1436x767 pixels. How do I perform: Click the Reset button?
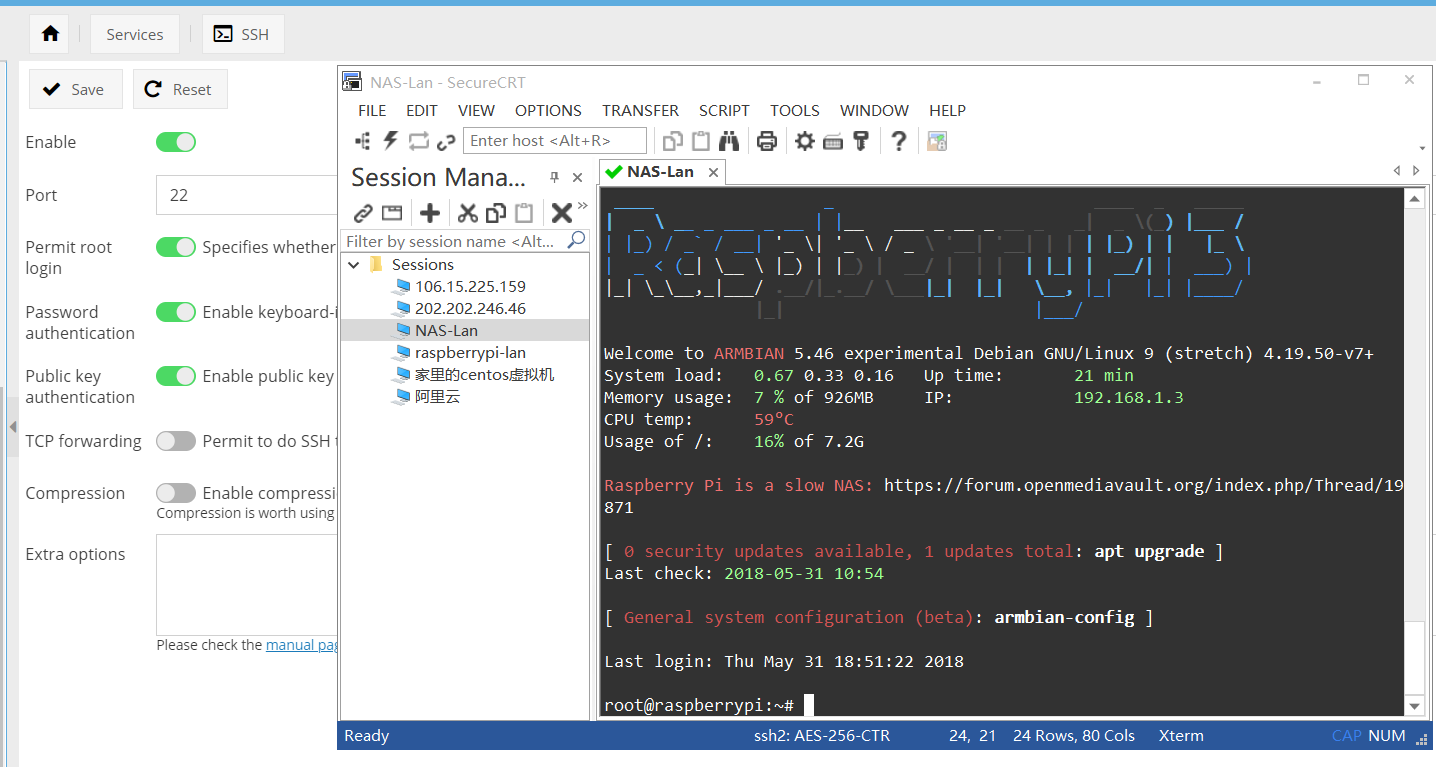coord(180,89)
